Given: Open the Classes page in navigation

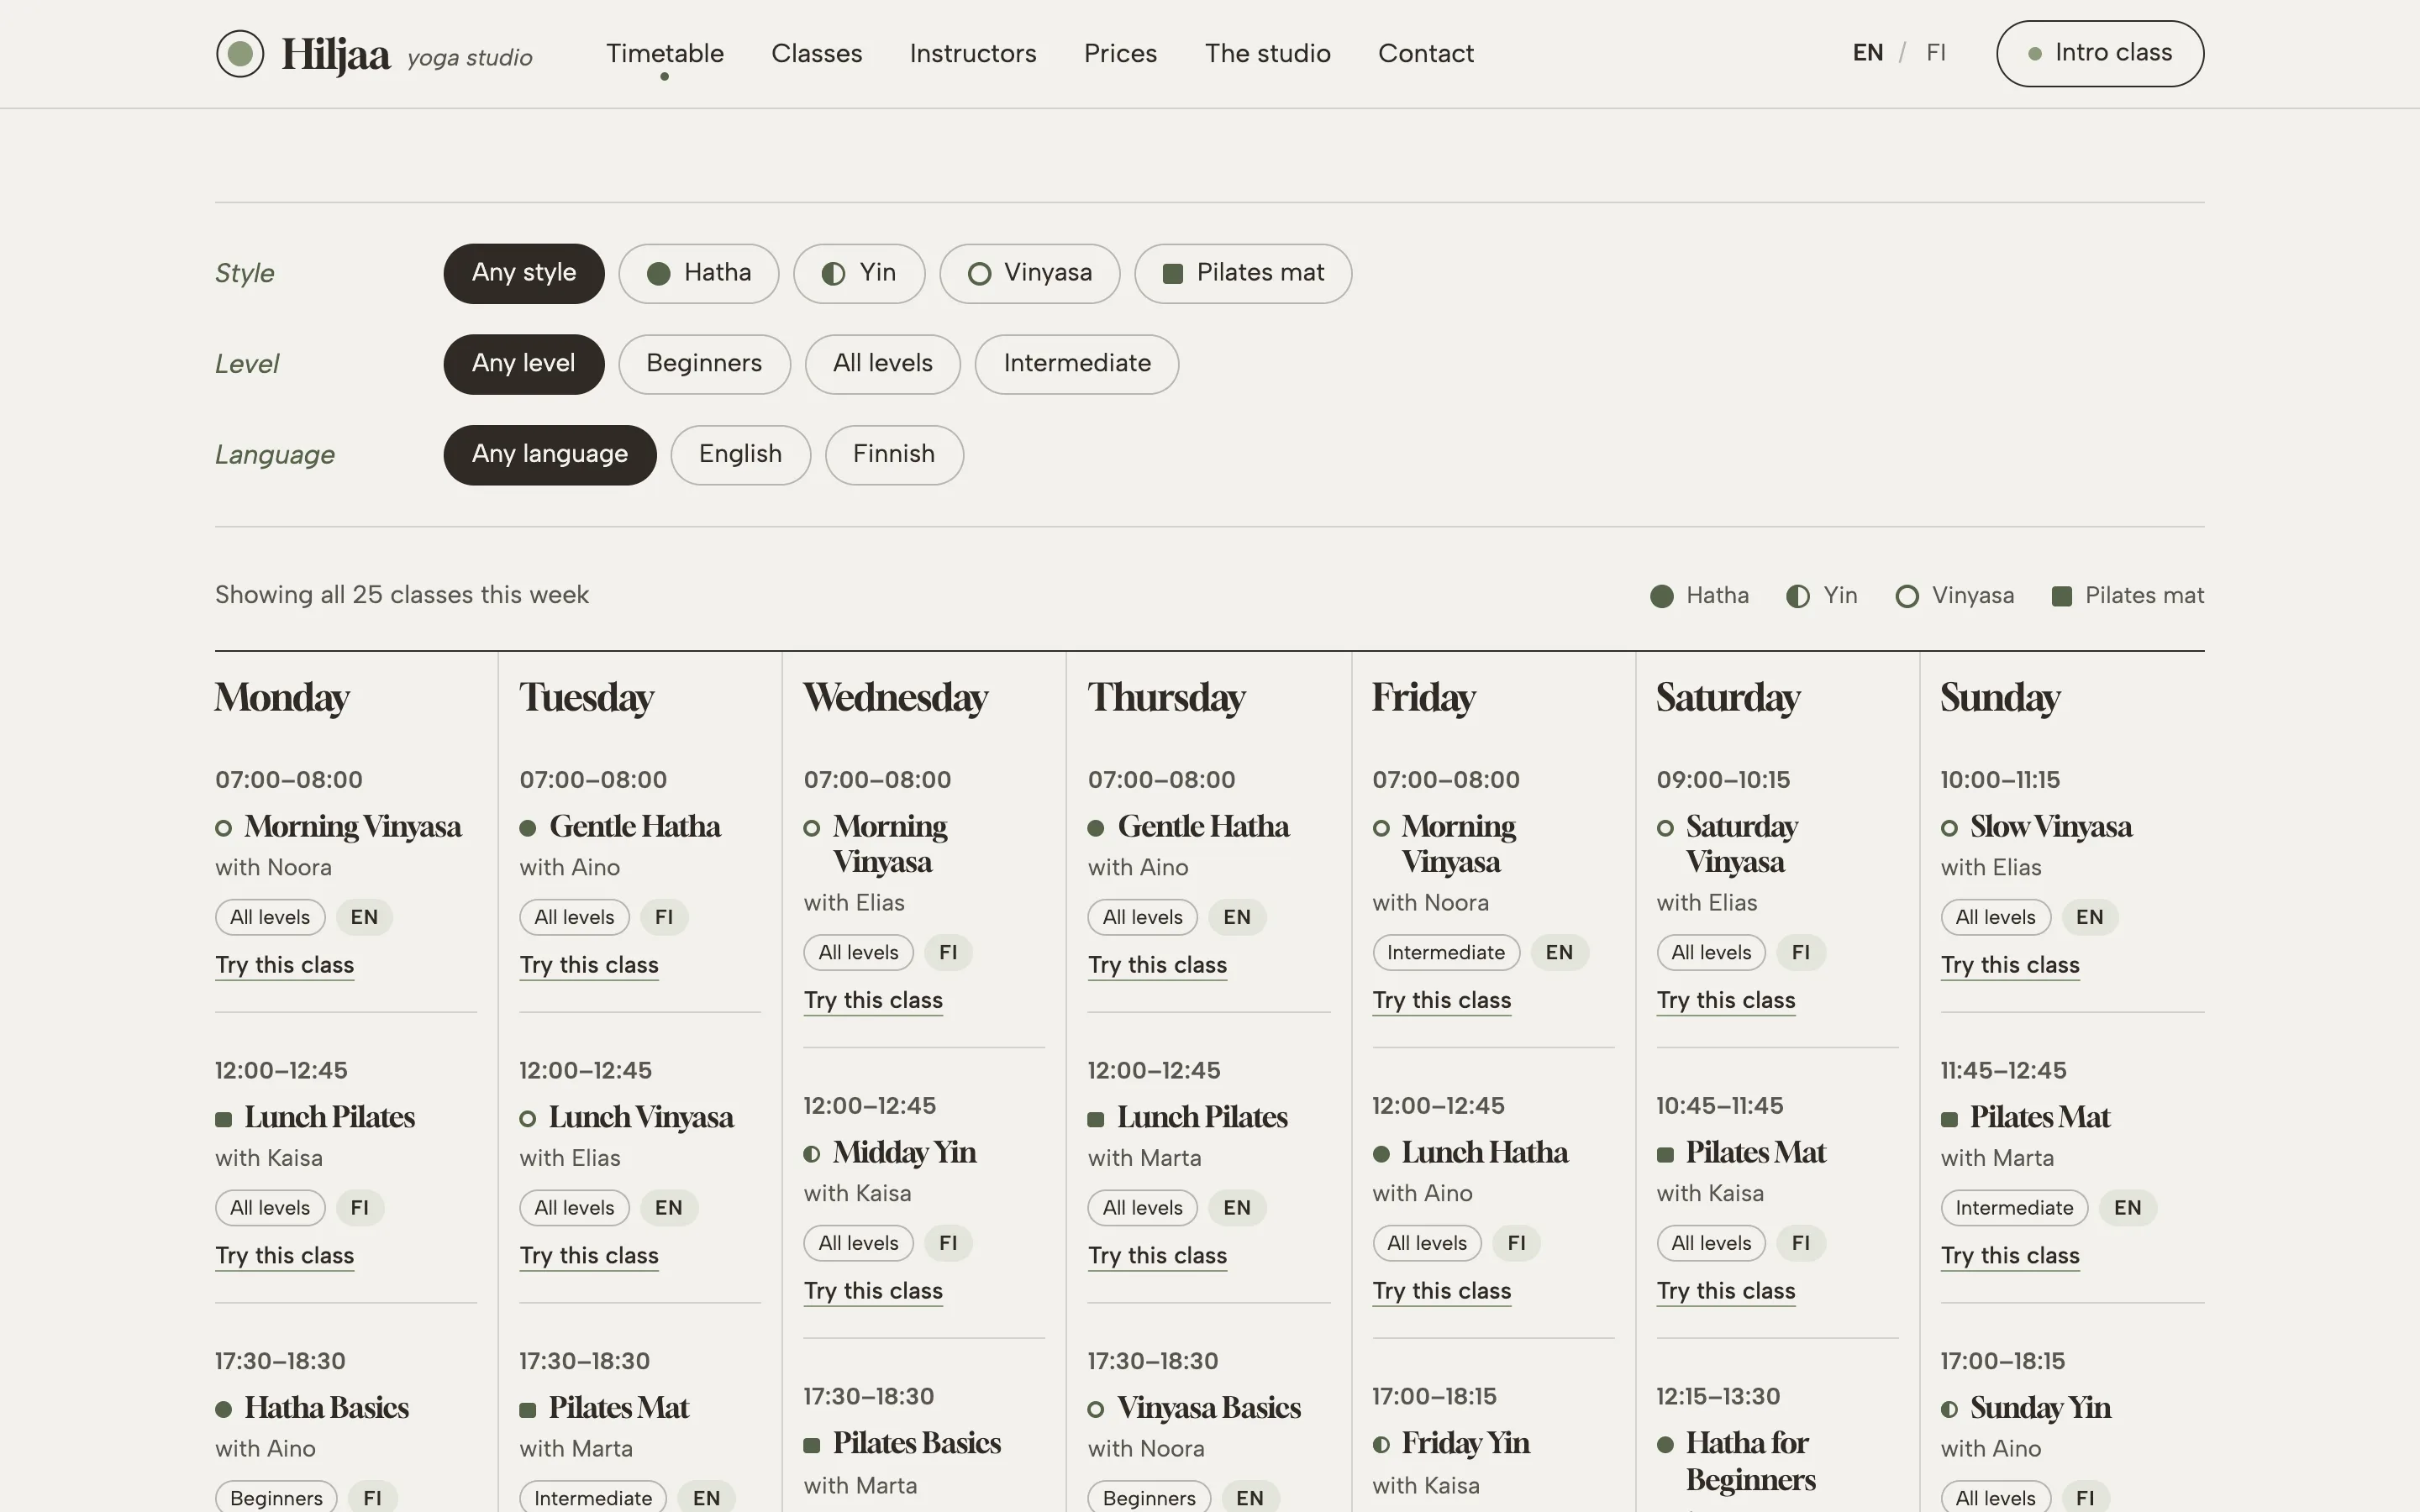Looking at the screenshot, I should [817, 54].
